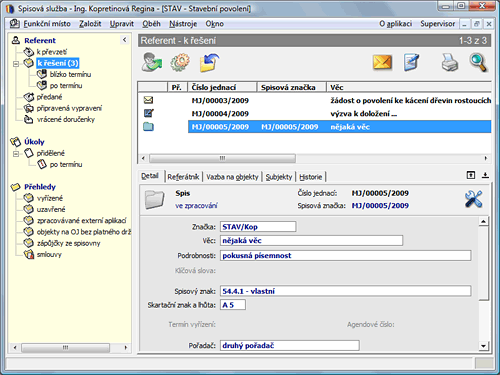Viewport: 500px width, 375px height.
Task: Follow the blue MJ/00005/2009 Spisová značka link
Action: click(380, 206)
